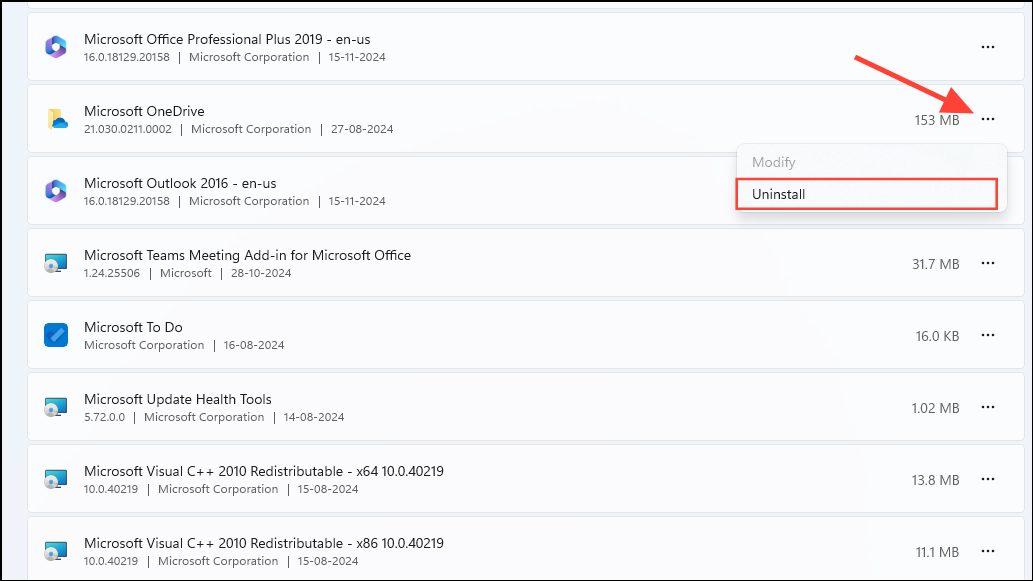Click the 16.0 KB size value
The image size is (1033, 581).
point(937,336)
